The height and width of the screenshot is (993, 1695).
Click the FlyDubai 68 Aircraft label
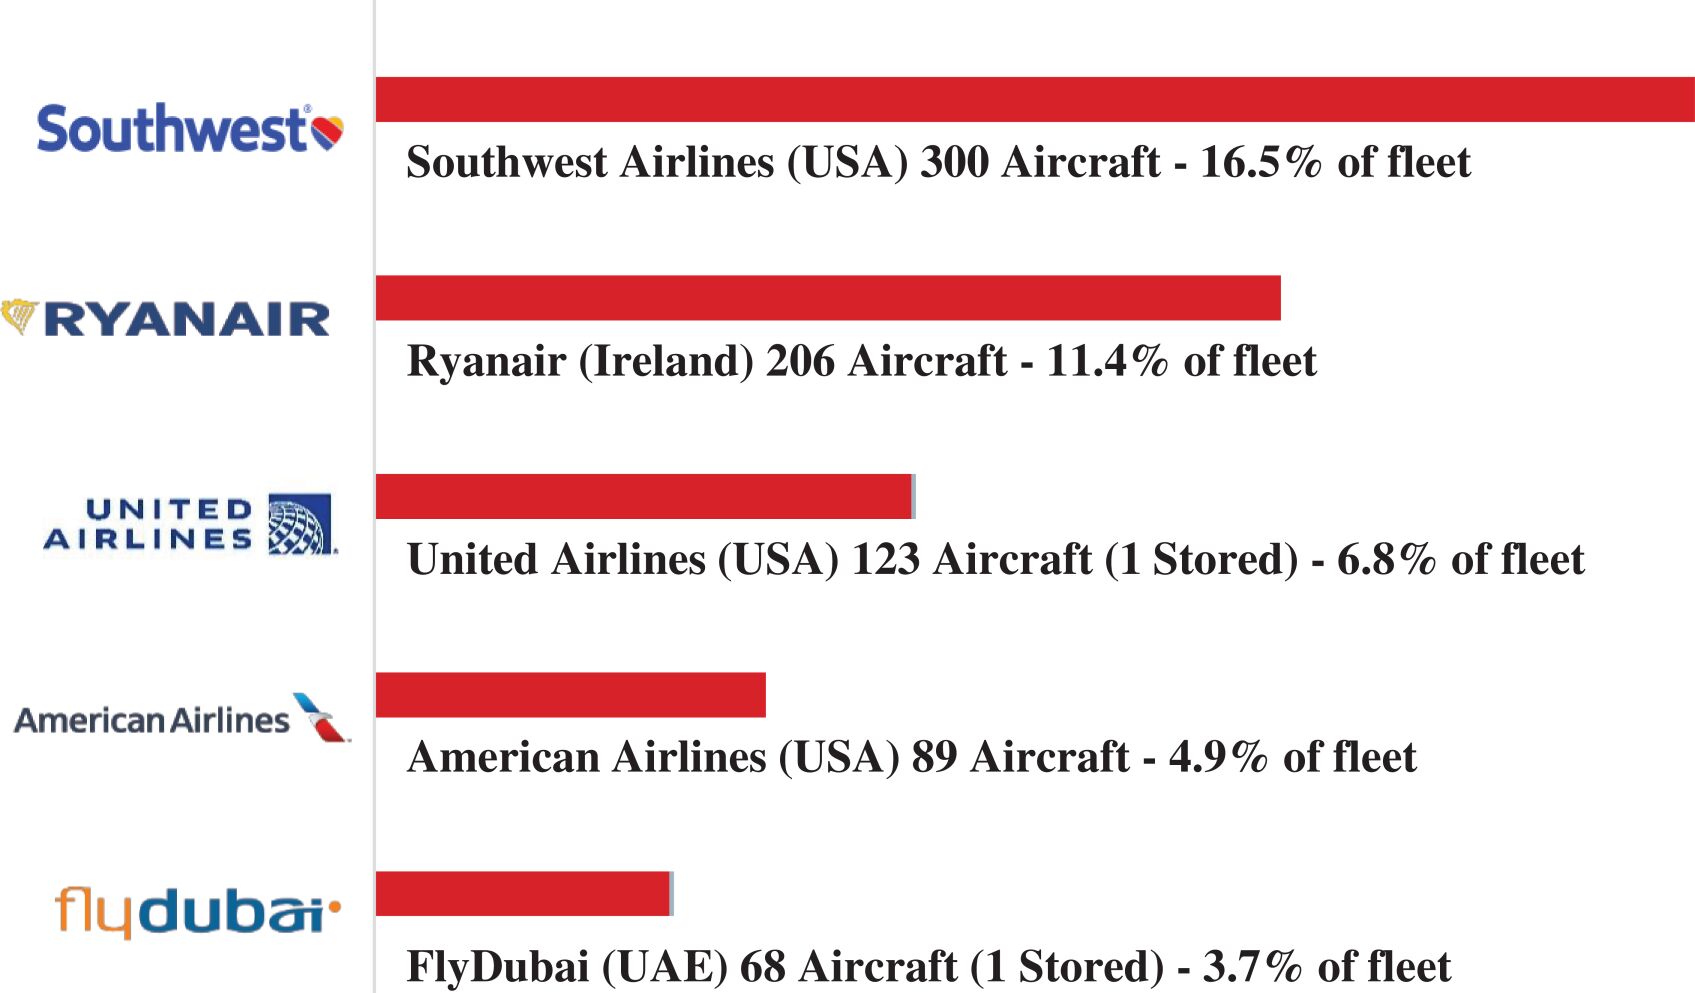pyautogui.click(x=928, y=966)
